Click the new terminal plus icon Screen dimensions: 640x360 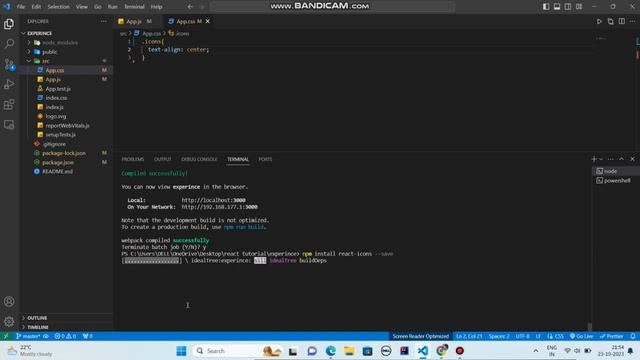[x=594, y=159]
